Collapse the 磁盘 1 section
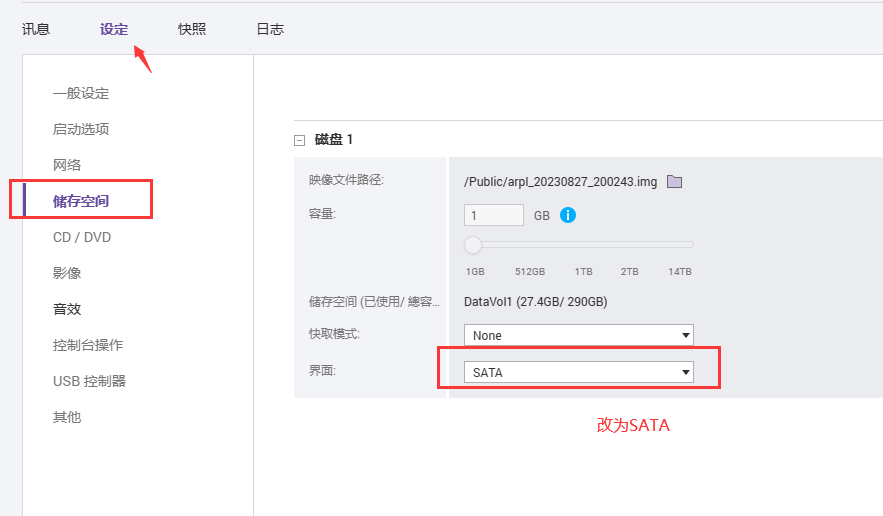Image resolution: width=883 pixels, height=516 pixels. pos(300,140)
